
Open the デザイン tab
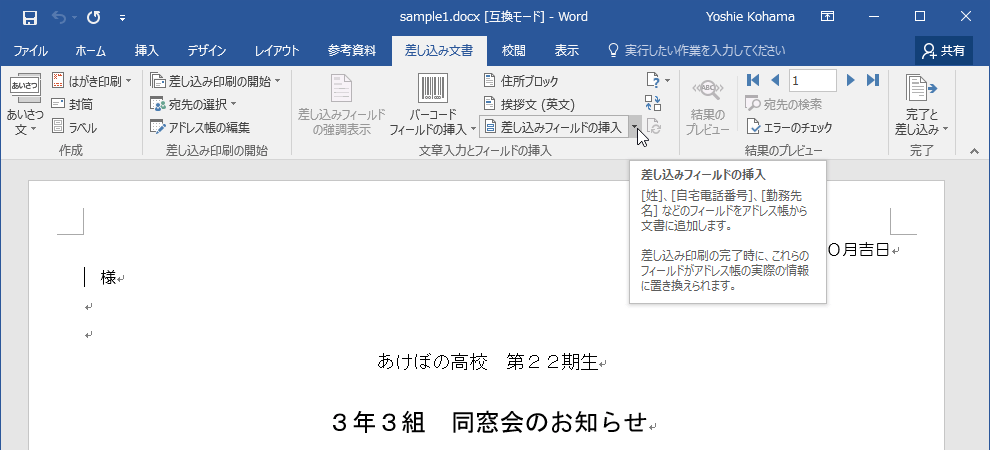click(206, 51)
